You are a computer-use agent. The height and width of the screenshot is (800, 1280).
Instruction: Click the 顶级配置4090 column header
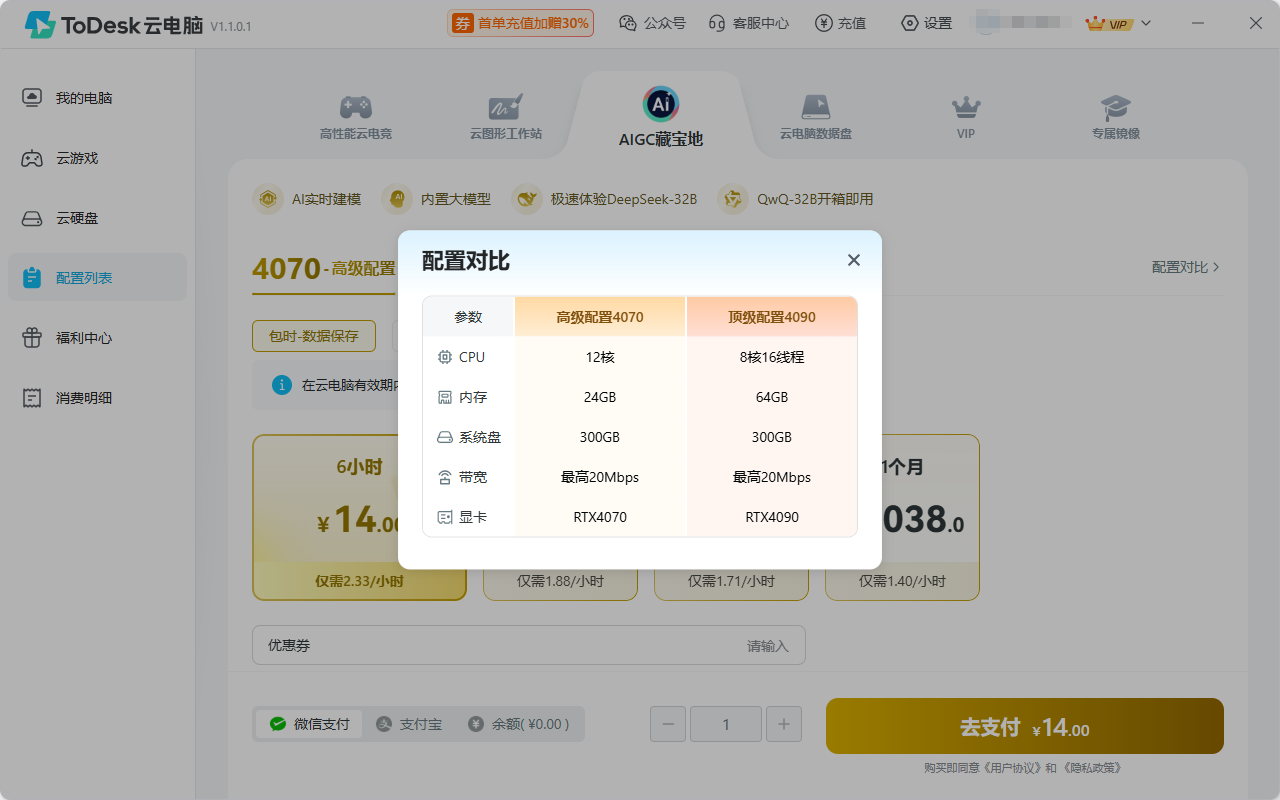pyautogui.click(x=772, y=317)
